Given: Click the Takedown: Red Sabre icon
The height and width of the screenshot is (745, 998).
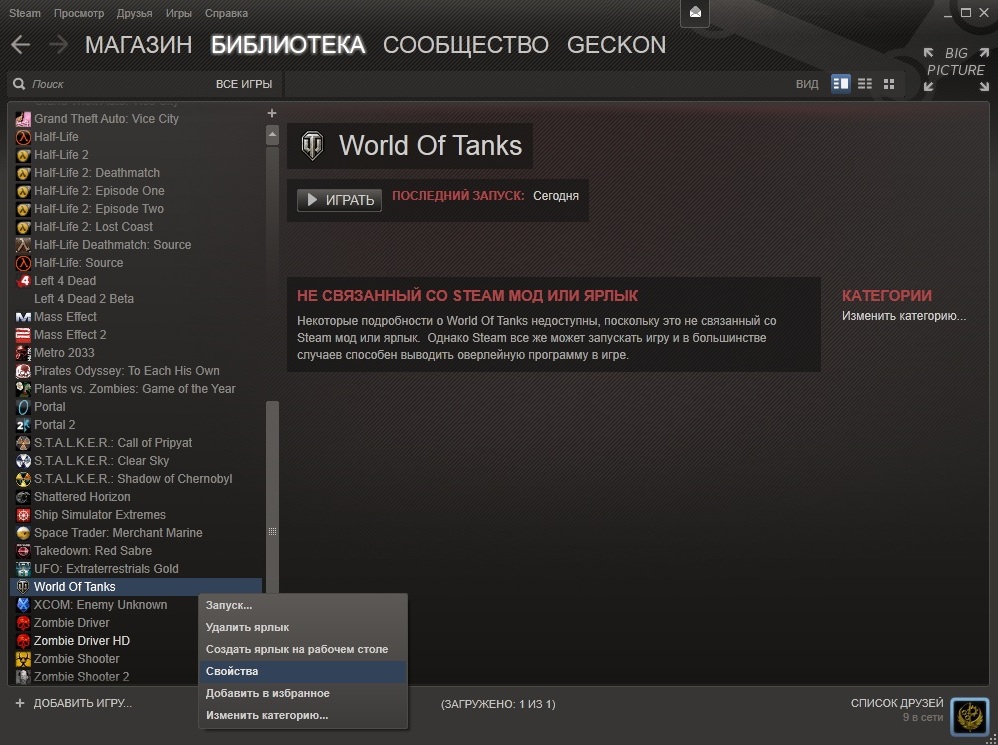Looking at the screenshot, I should click(x=23, y=551).
